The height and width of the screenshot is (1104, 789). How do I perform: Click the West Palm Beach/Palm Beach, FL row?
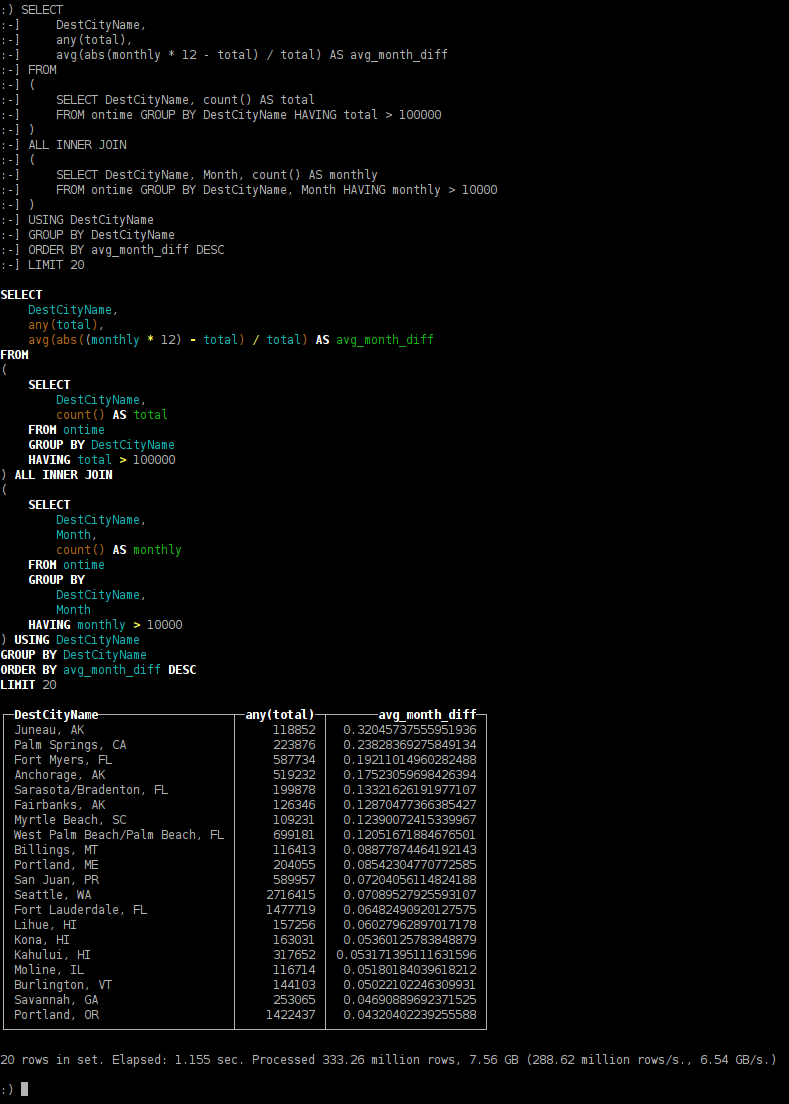pos(118,835)
